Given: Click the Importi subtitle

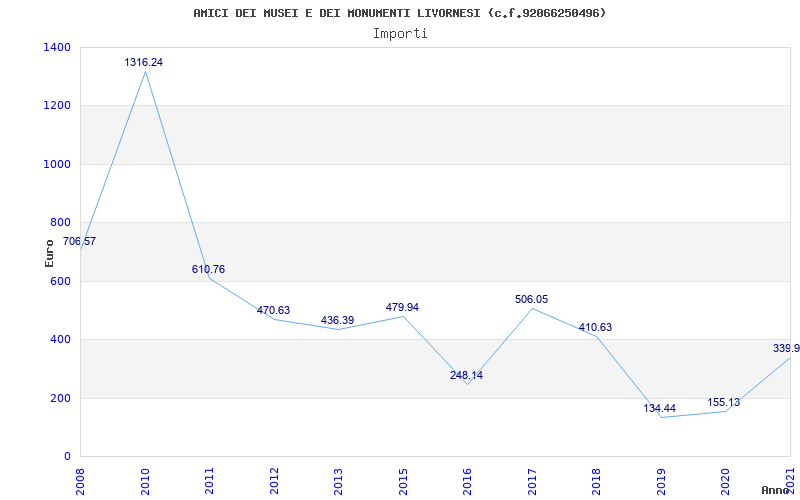Looking at the screenshot, I should (x=400, y=34).
